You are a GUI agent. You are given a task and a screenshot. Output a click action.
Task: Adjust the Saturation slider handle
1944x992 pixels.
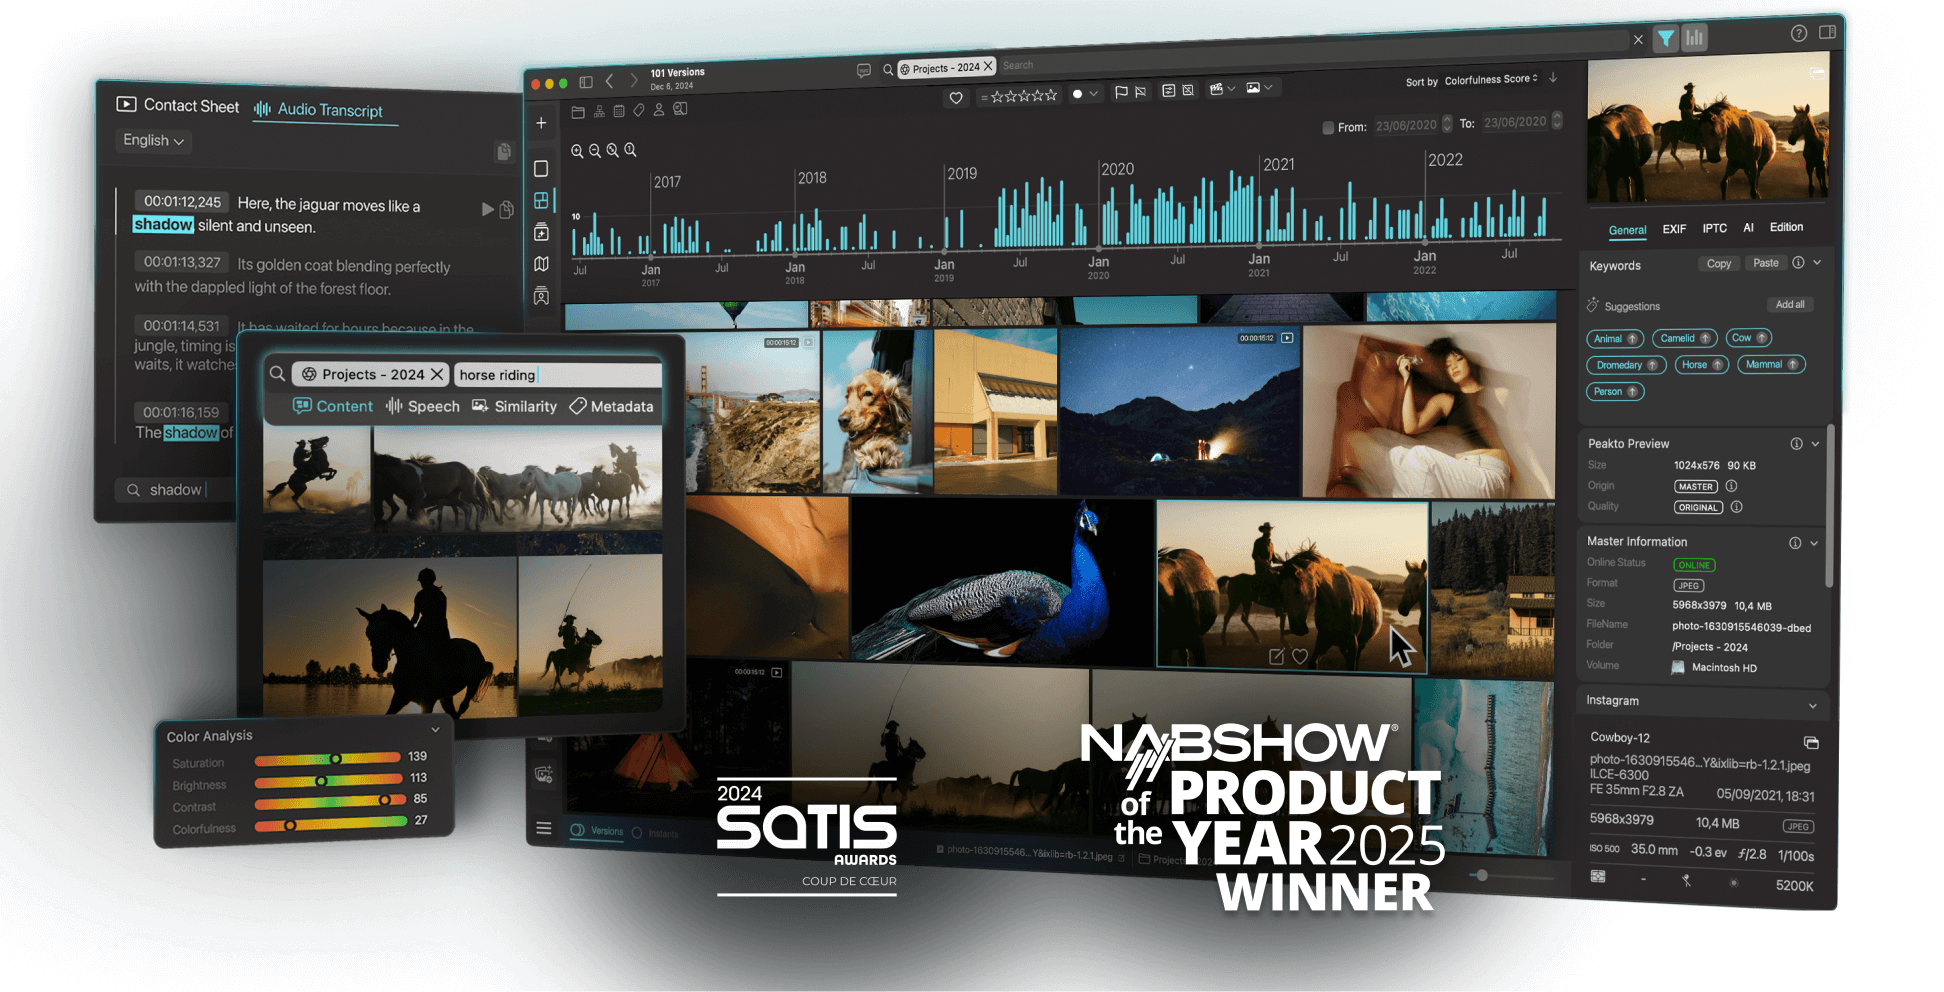tap(336, 759)
